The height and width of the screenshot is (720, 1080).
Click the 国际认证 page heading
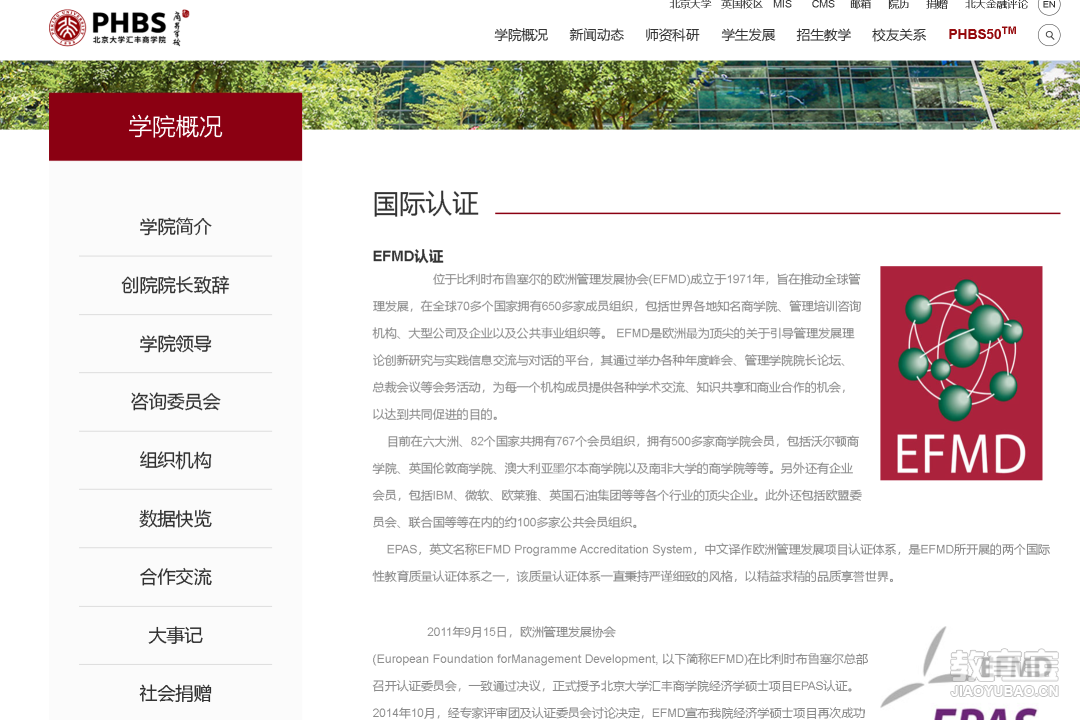(x=426, y=204)
